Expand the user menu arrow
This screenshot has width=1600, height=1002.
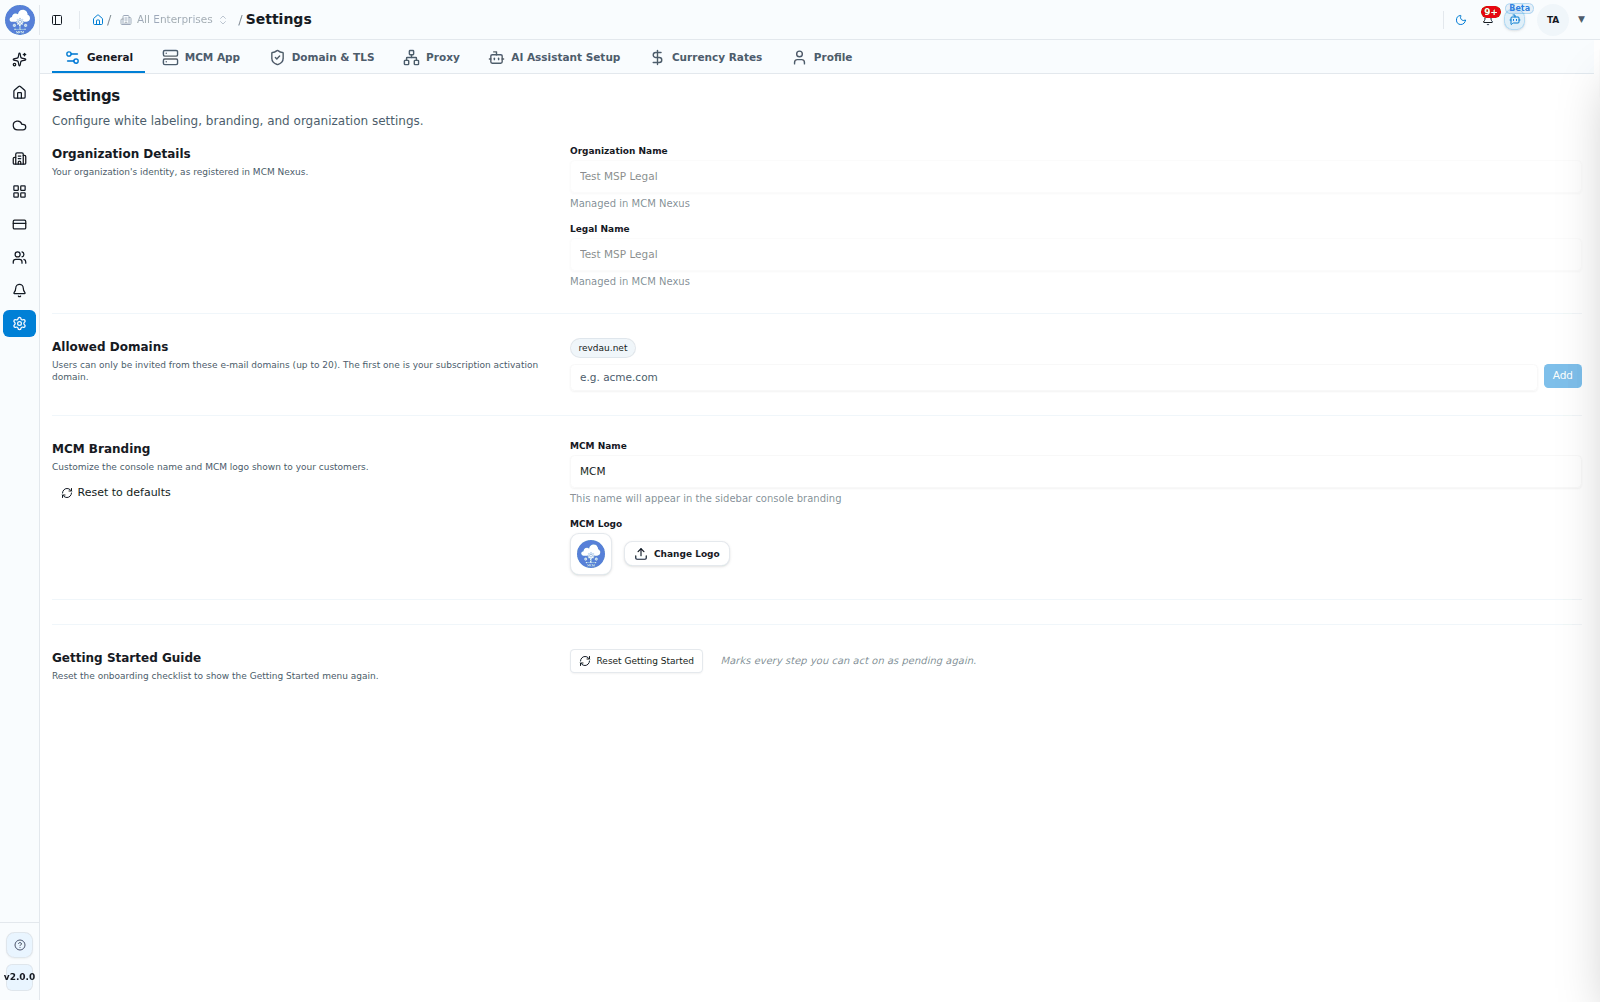(1582, 20)
